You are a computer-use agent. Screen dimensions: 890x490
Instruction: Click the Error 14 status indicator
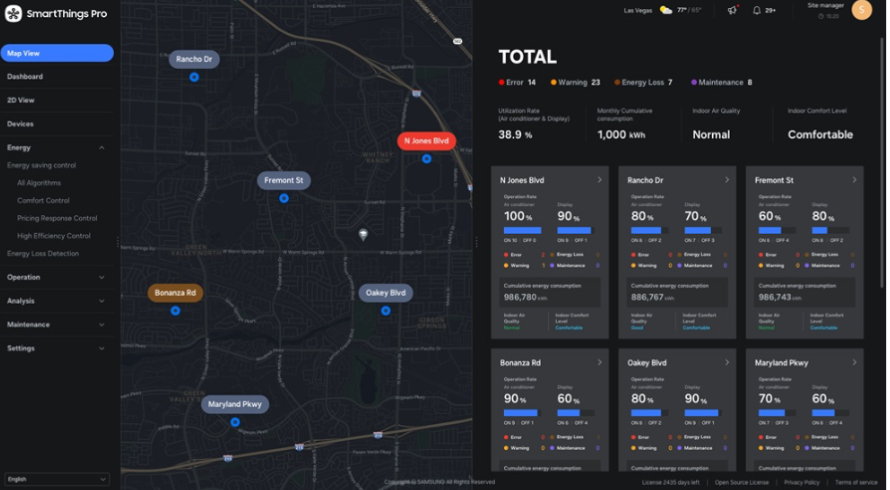click(517, 82)
